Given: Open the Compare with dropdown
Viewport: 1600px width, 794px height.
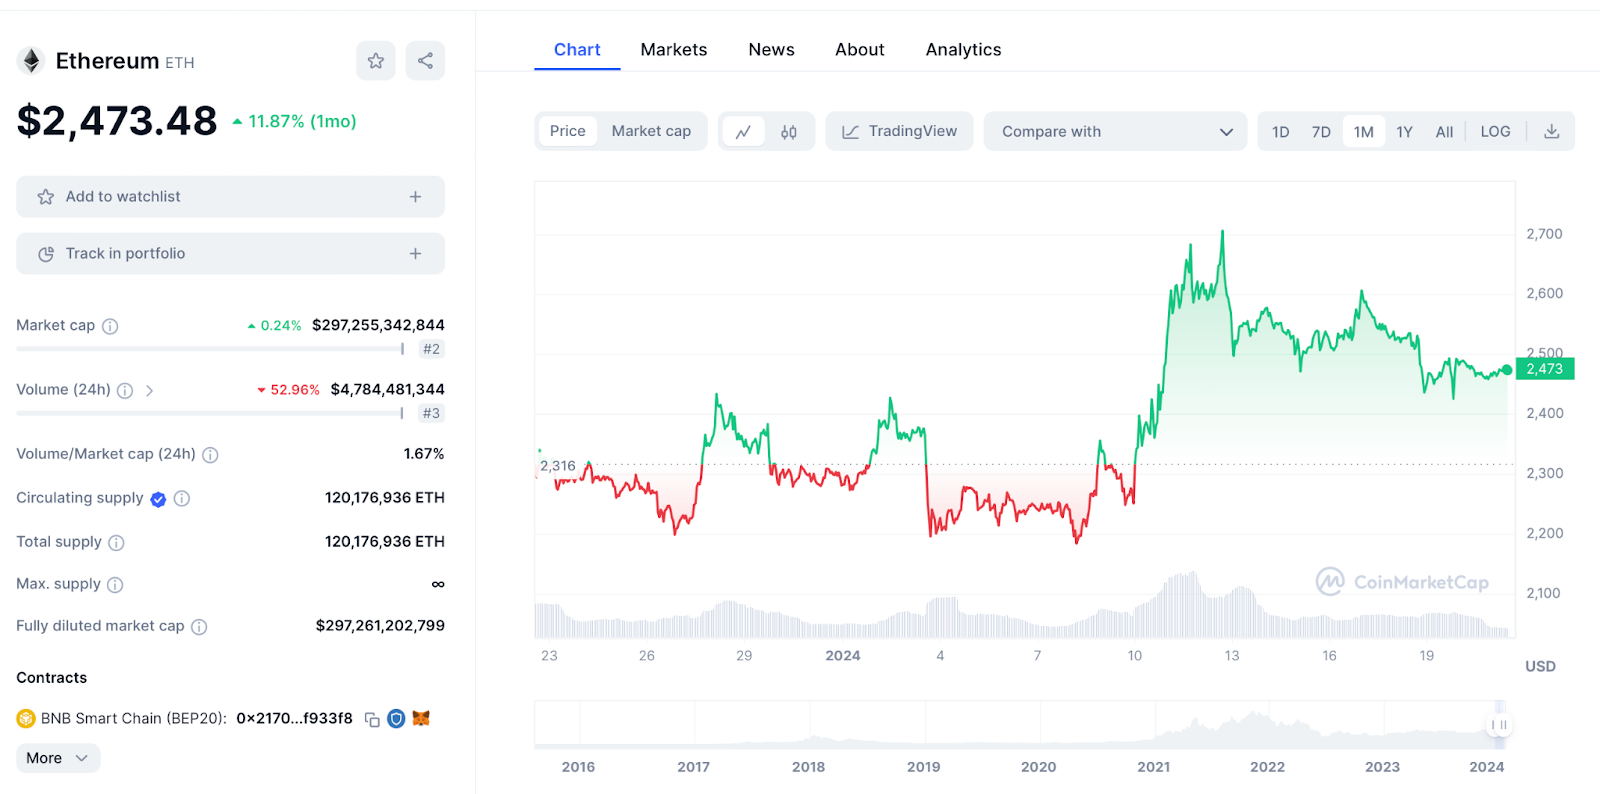Looking at the screenshot, I should click(1116, 131).
